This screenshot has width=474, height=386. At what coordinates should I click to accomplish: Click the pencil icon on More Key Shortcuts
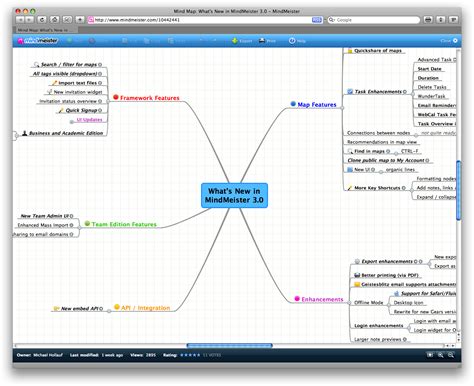(x=350, y=188)
